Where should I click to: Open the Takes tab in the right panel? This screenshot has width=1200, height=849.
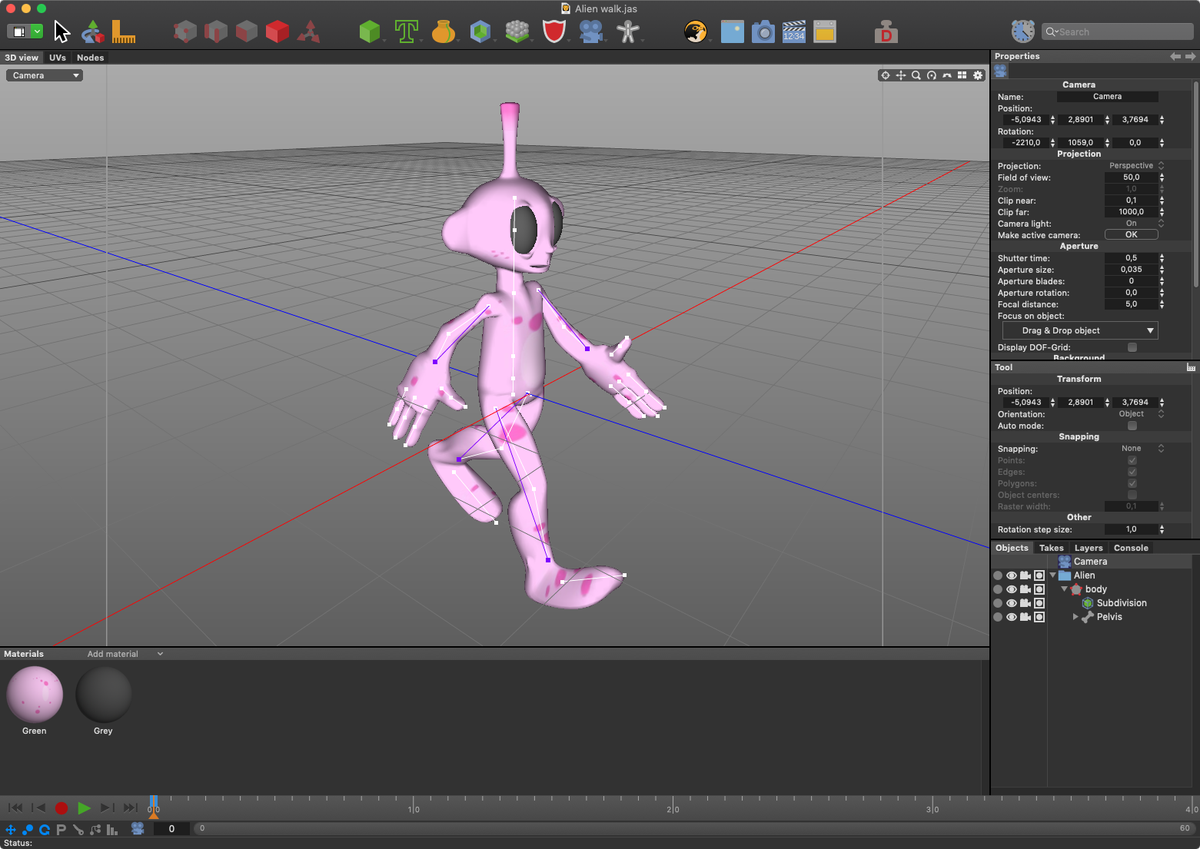(1051, 548)
